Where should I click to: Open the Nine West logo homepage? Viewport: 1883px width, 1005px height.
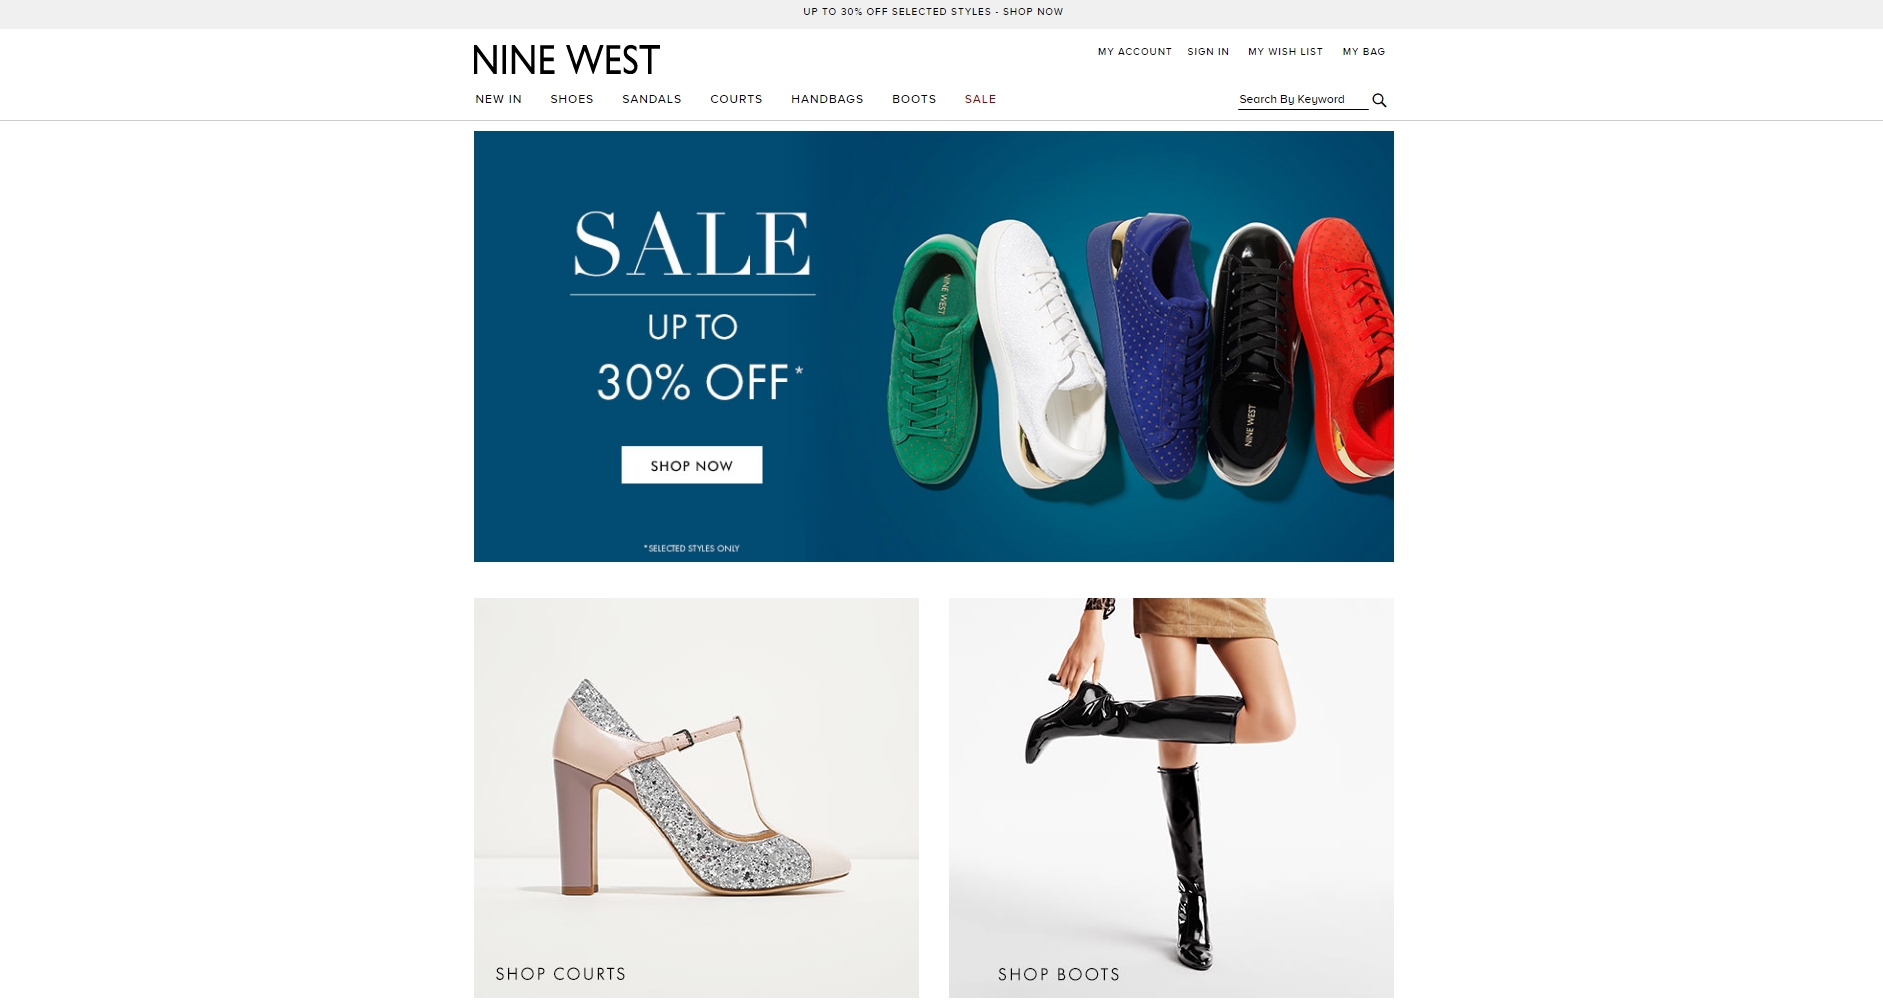pos(566,60)
